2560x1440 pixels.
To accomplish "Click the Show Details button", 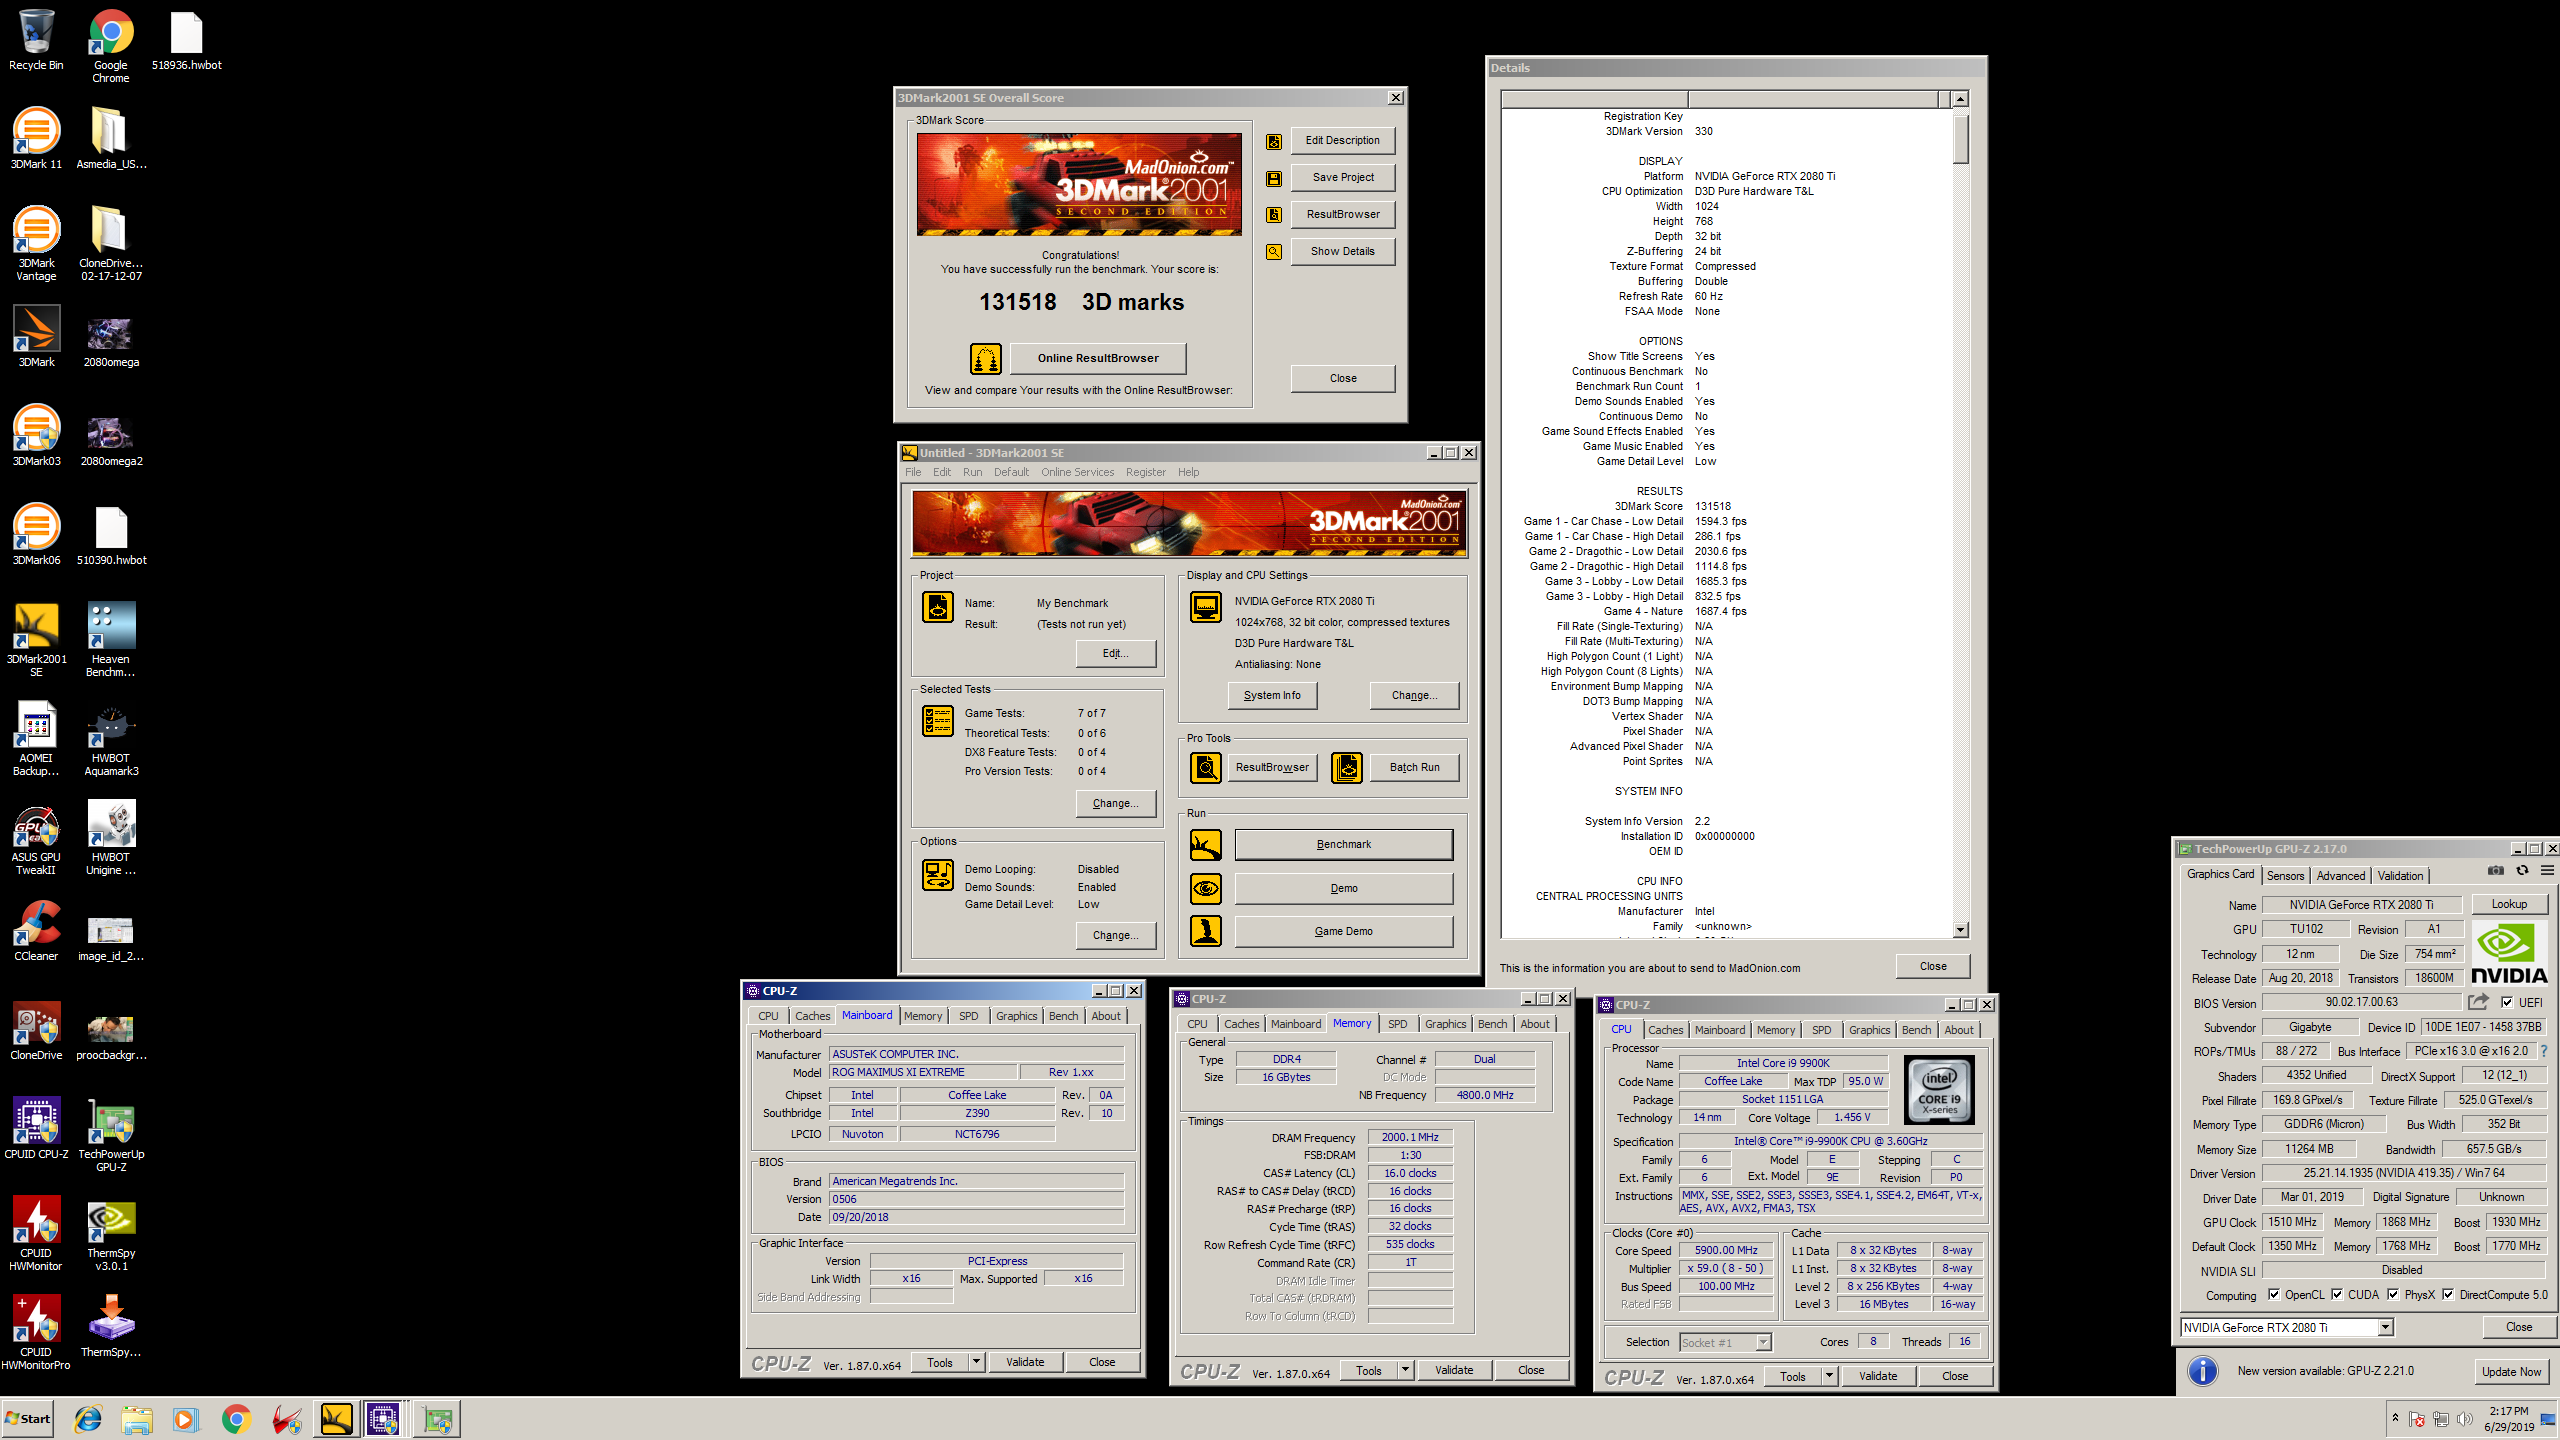I will (1342, 251).
